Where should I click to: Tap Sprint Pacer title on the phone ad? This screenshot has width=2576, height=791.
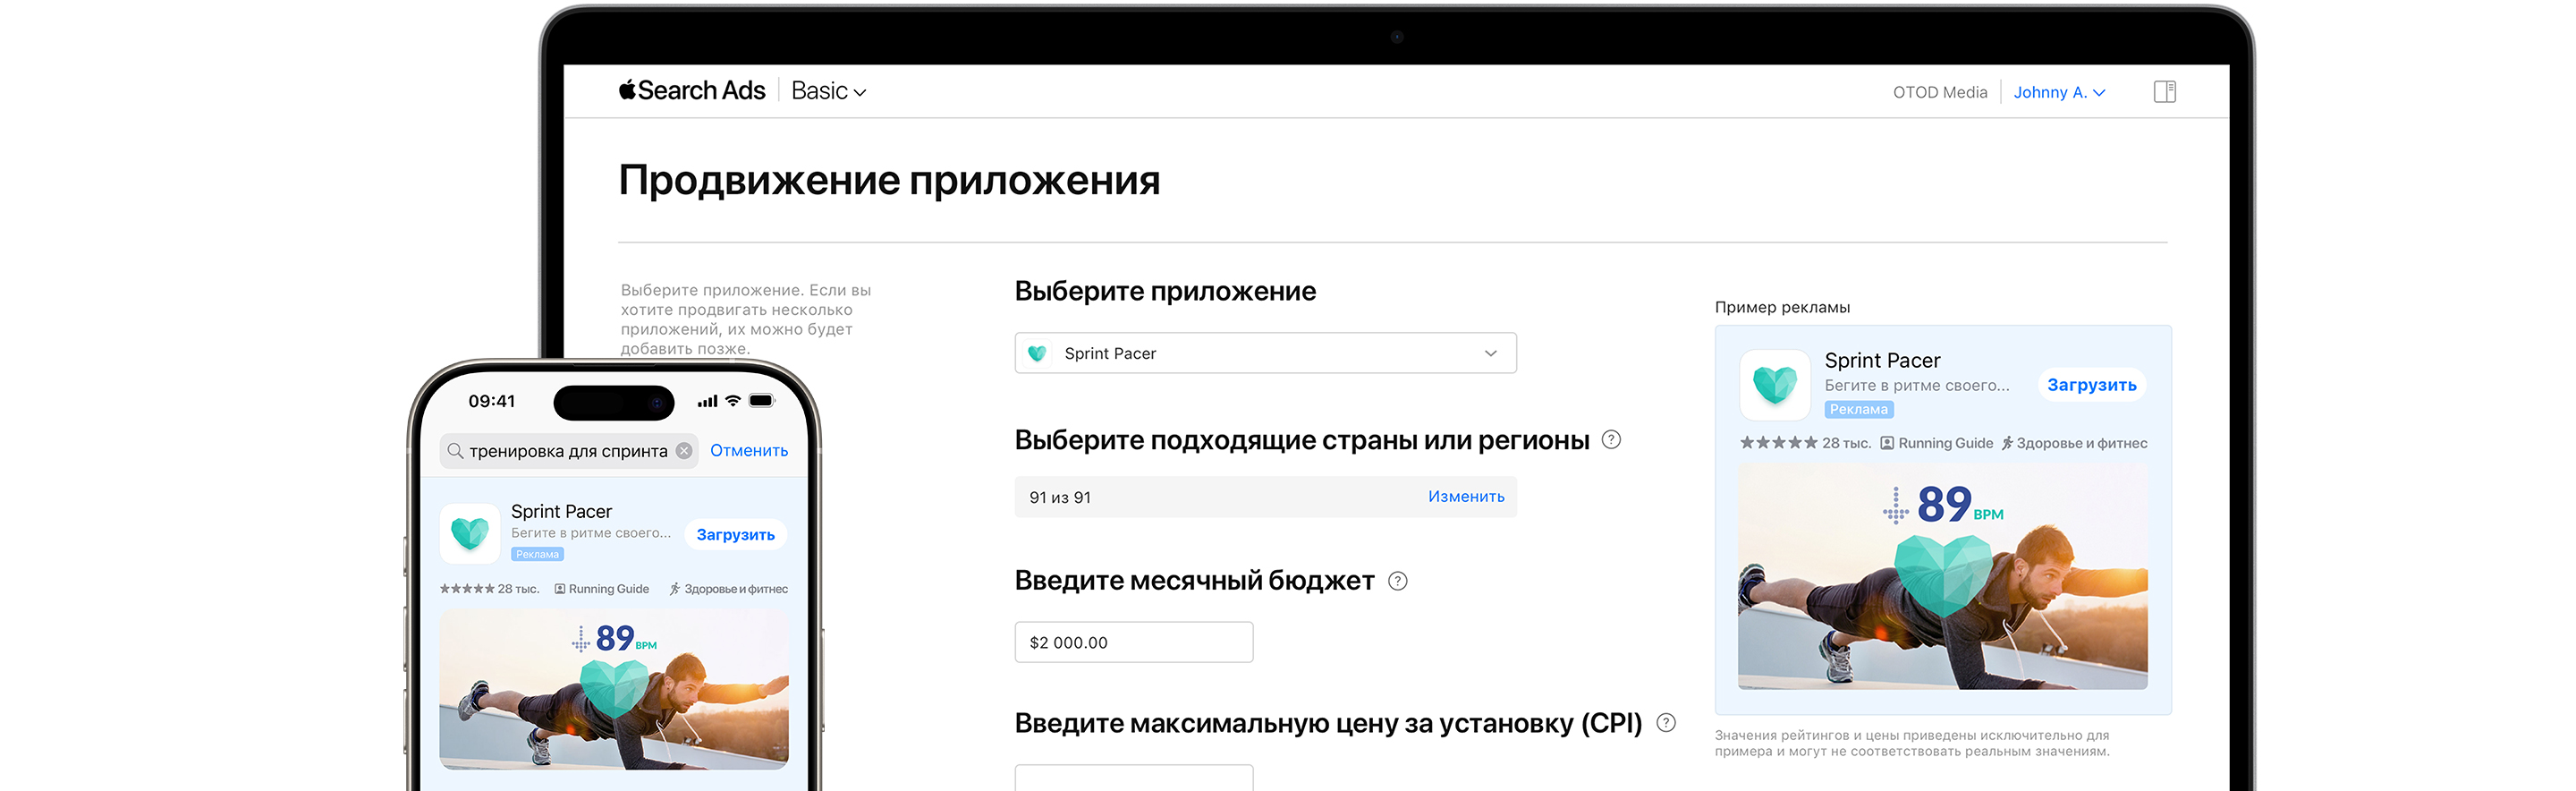[561, 511]
